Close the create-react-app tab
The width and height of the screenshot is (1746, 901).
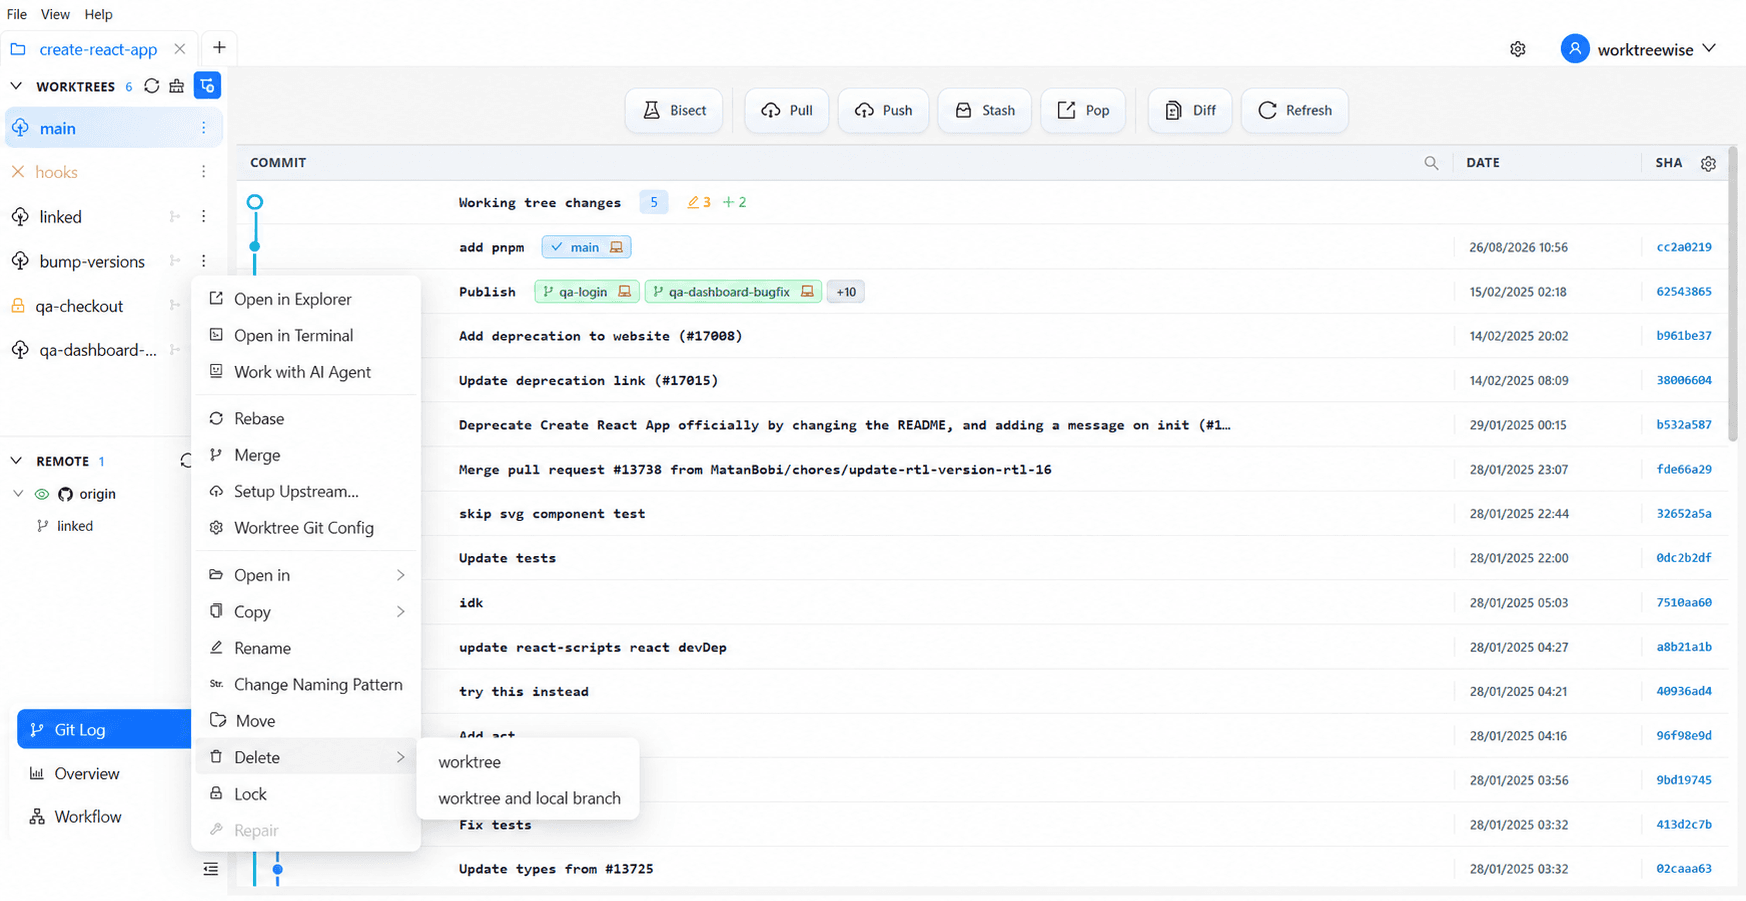[x=179, y=49]
